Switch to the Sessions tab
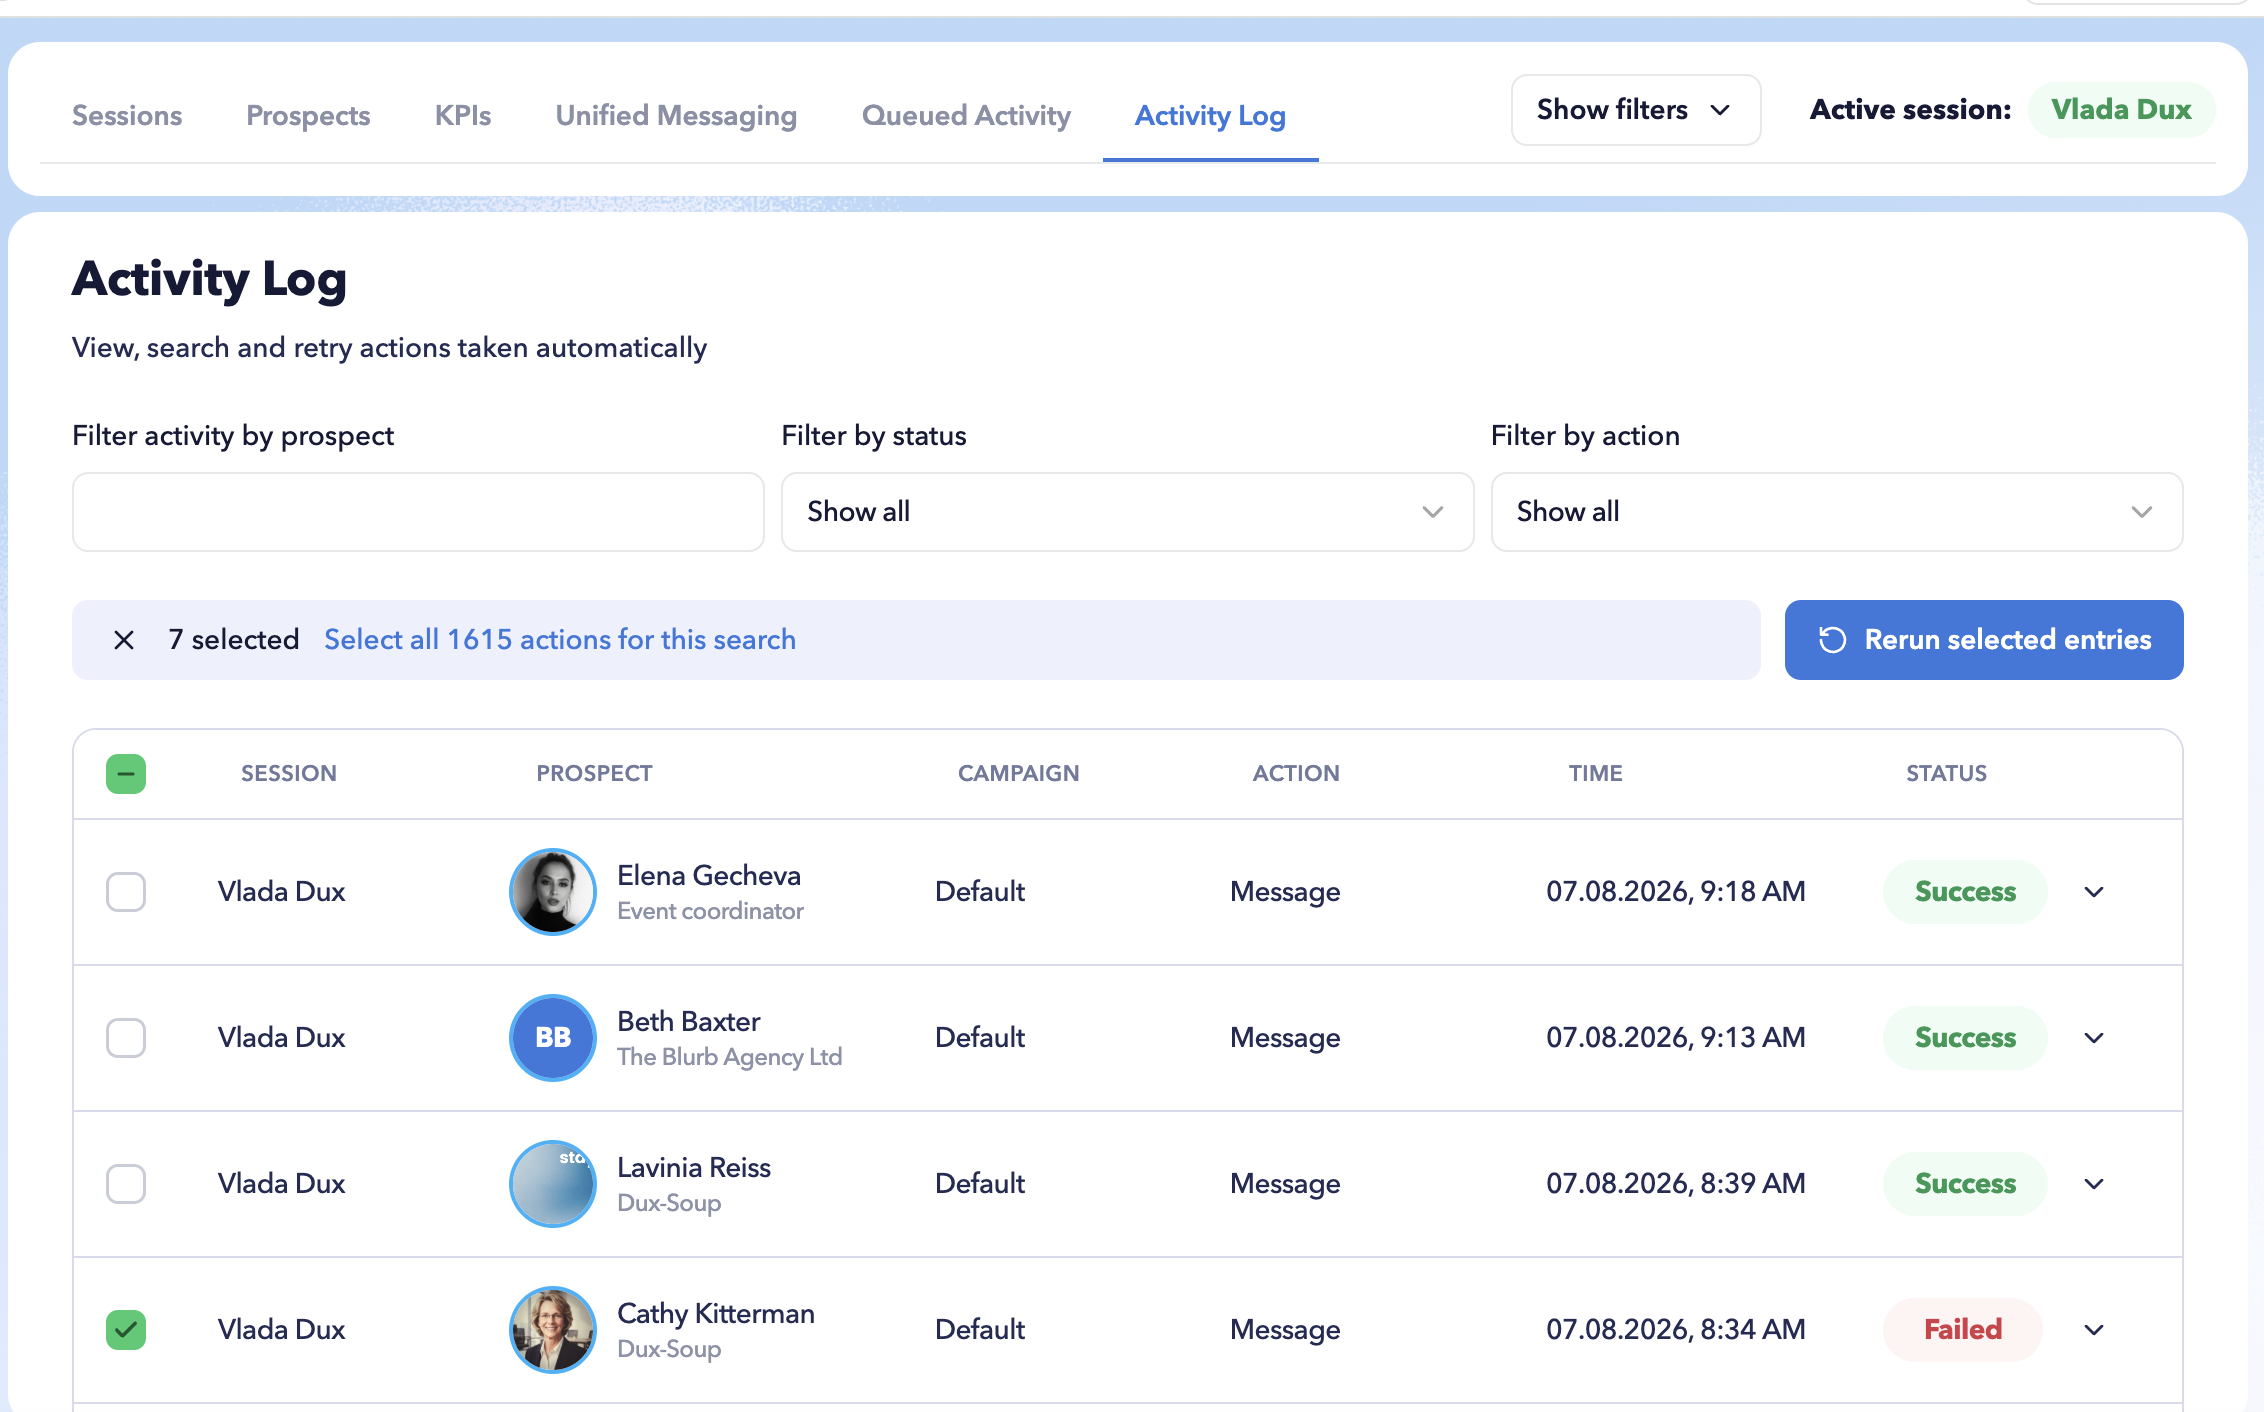 (127, 116)
